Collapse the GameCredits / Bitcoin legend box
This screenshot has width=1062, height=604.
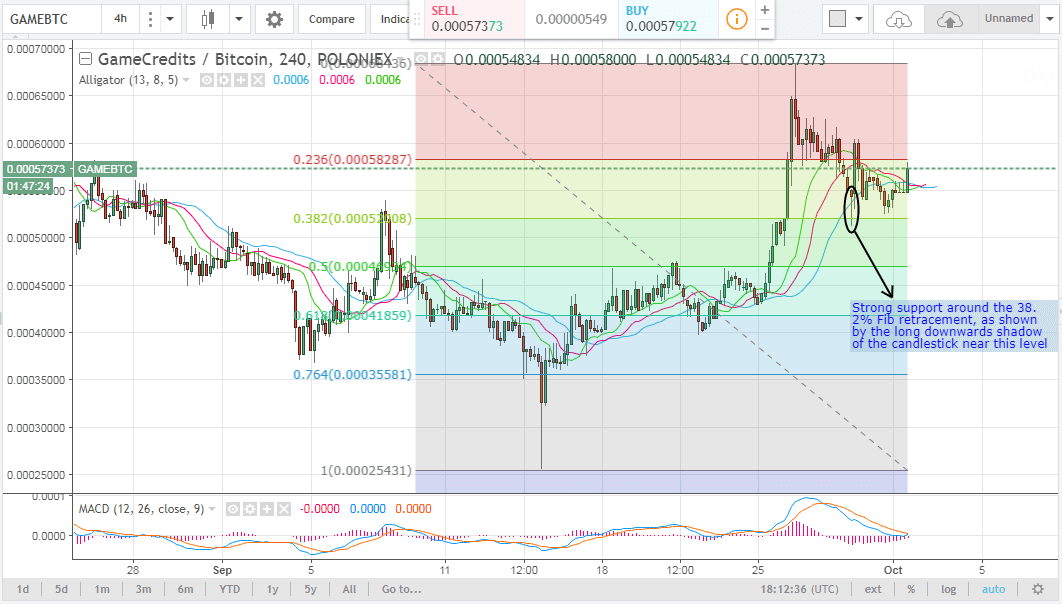tap(85, 59)
